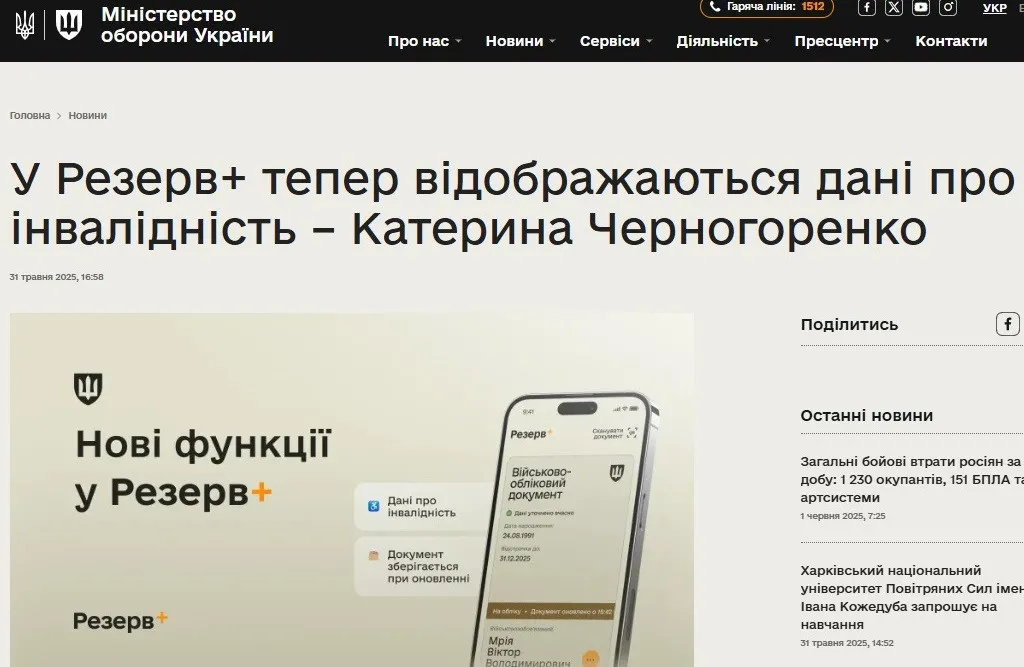Open the YouTube channel icon
Viewport: 1024px width, 667px height.
pyautogui.click(x=920, y=8)
